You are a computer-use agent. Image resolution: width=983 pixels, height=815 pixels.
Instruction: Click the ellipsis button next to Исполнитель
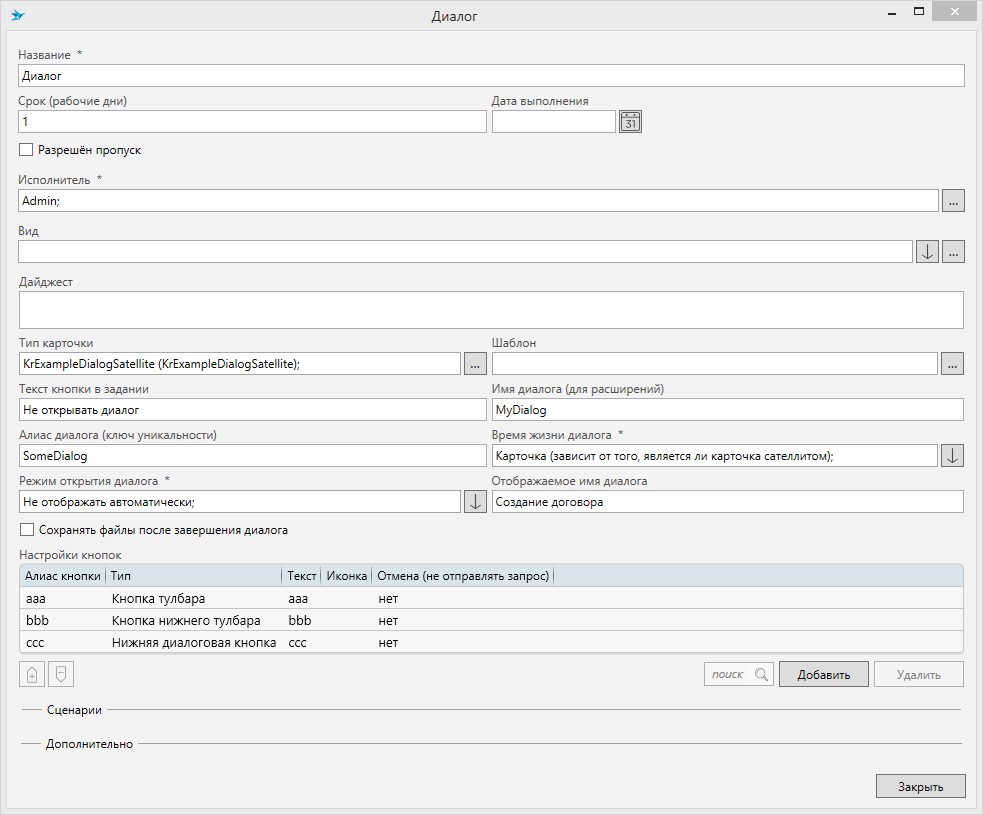(953, 201)
